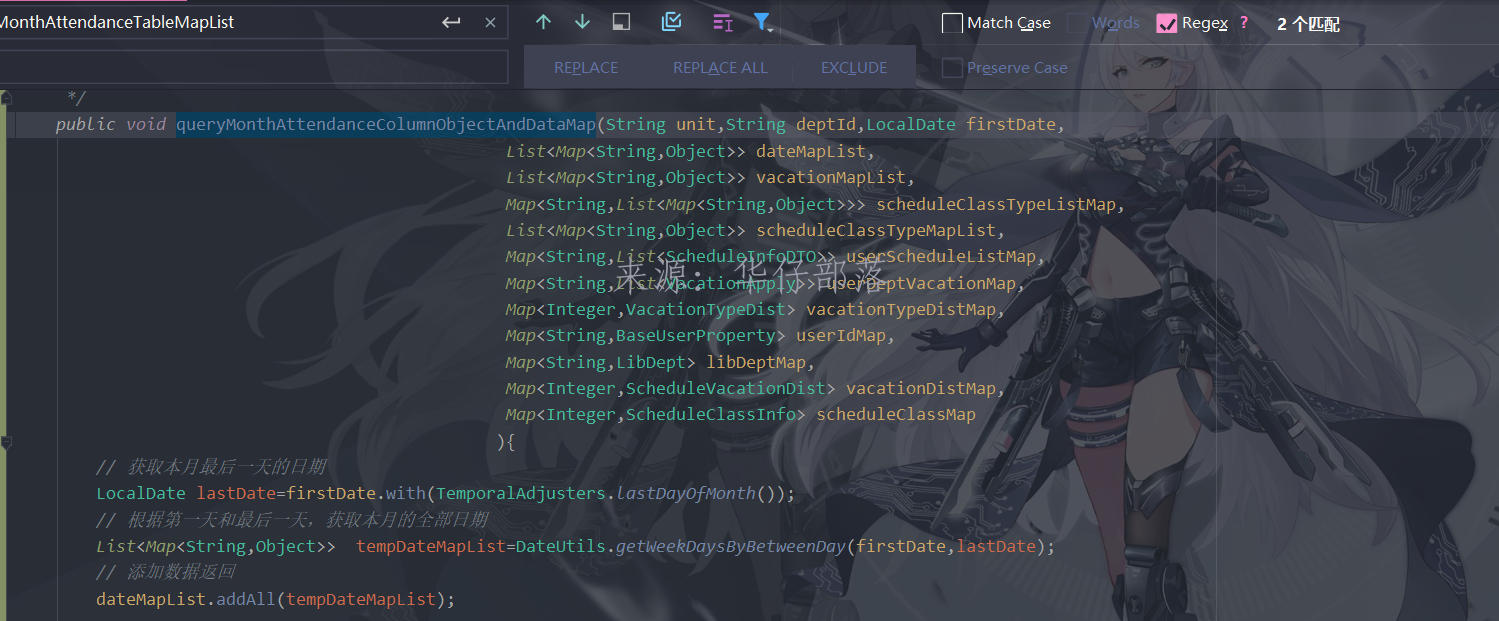Click the "void" return type
The height and width of the screenshot is (621, 1499).
click(146, 124)
